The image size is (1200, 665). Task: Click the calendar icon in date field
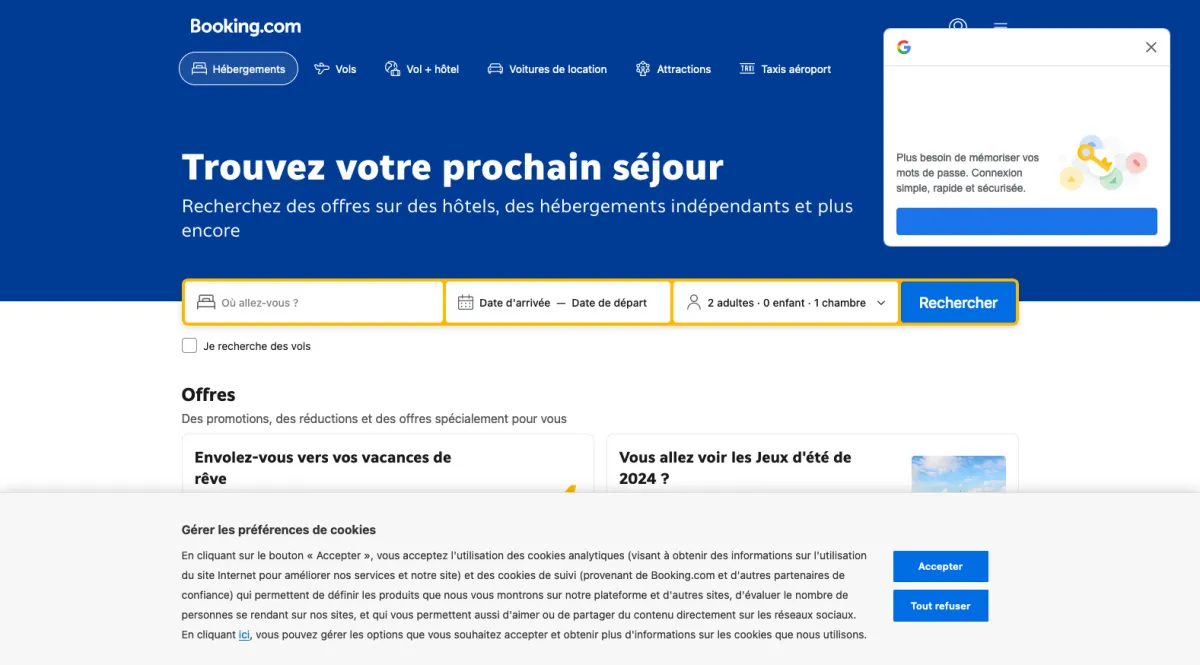pos(465,302)
